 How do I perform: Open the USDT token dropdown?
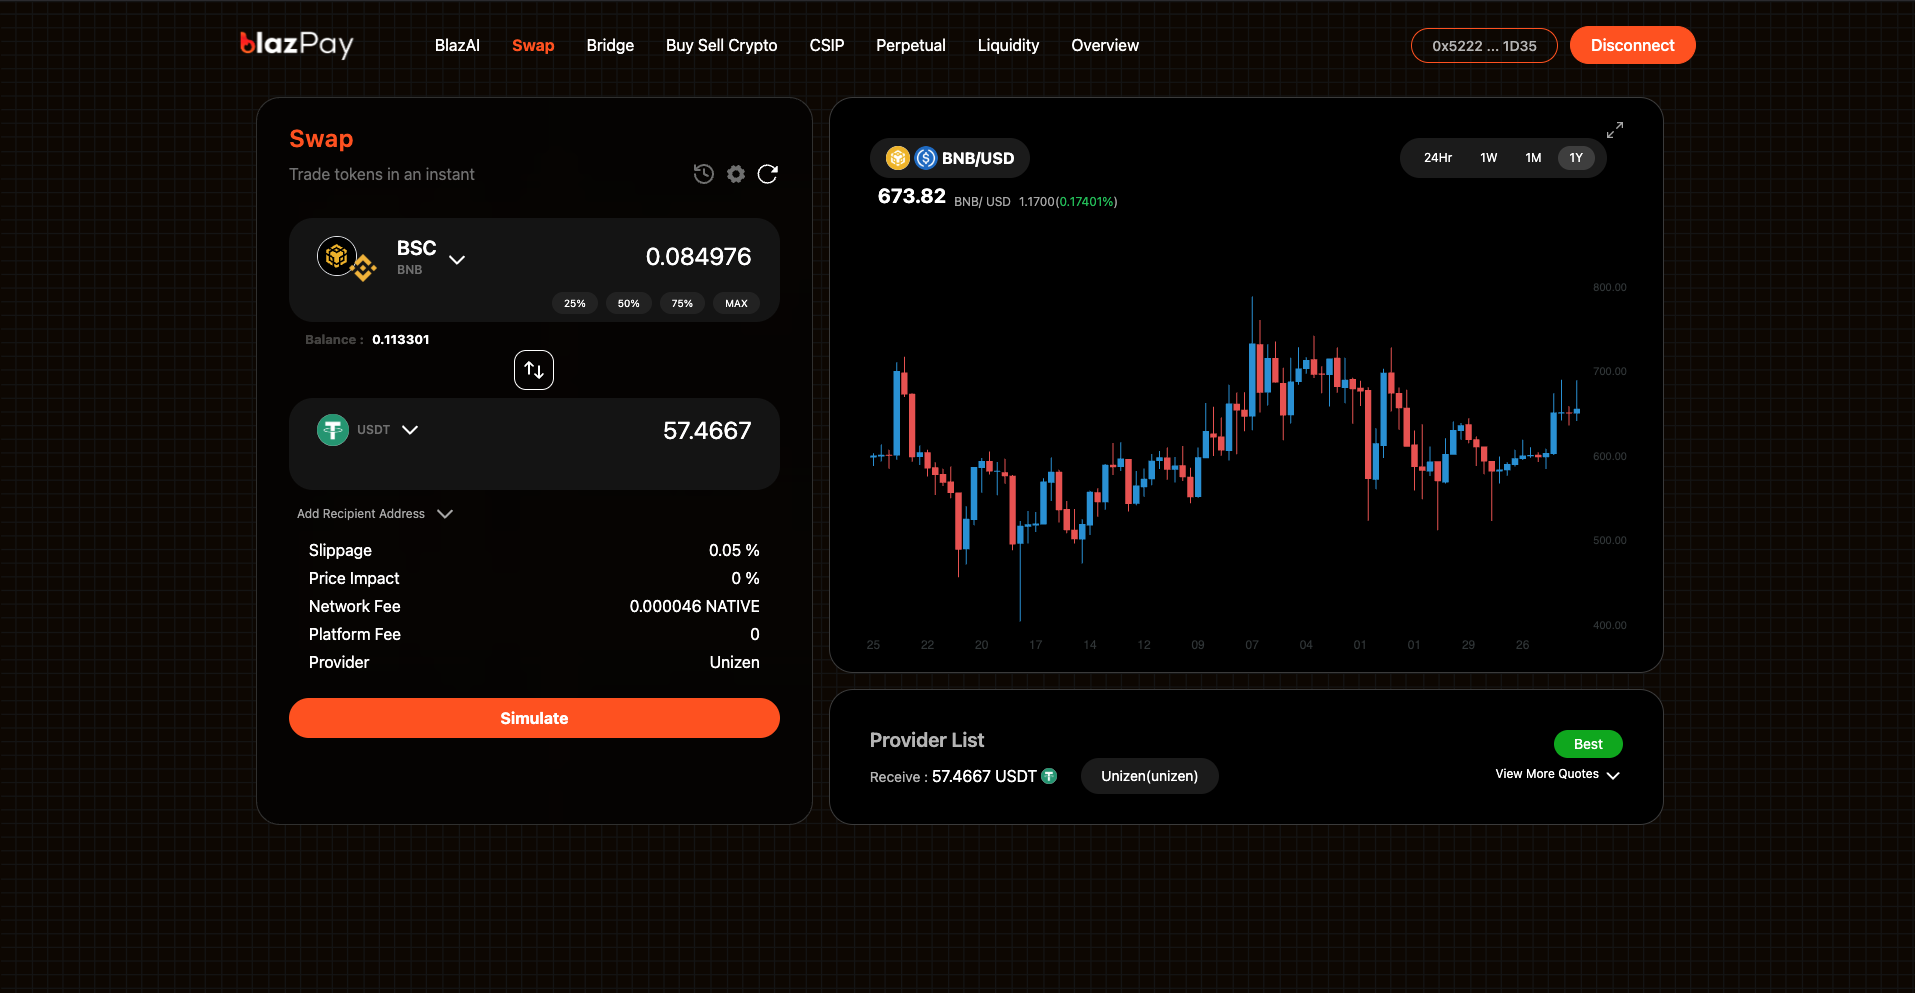pos(410,430)
